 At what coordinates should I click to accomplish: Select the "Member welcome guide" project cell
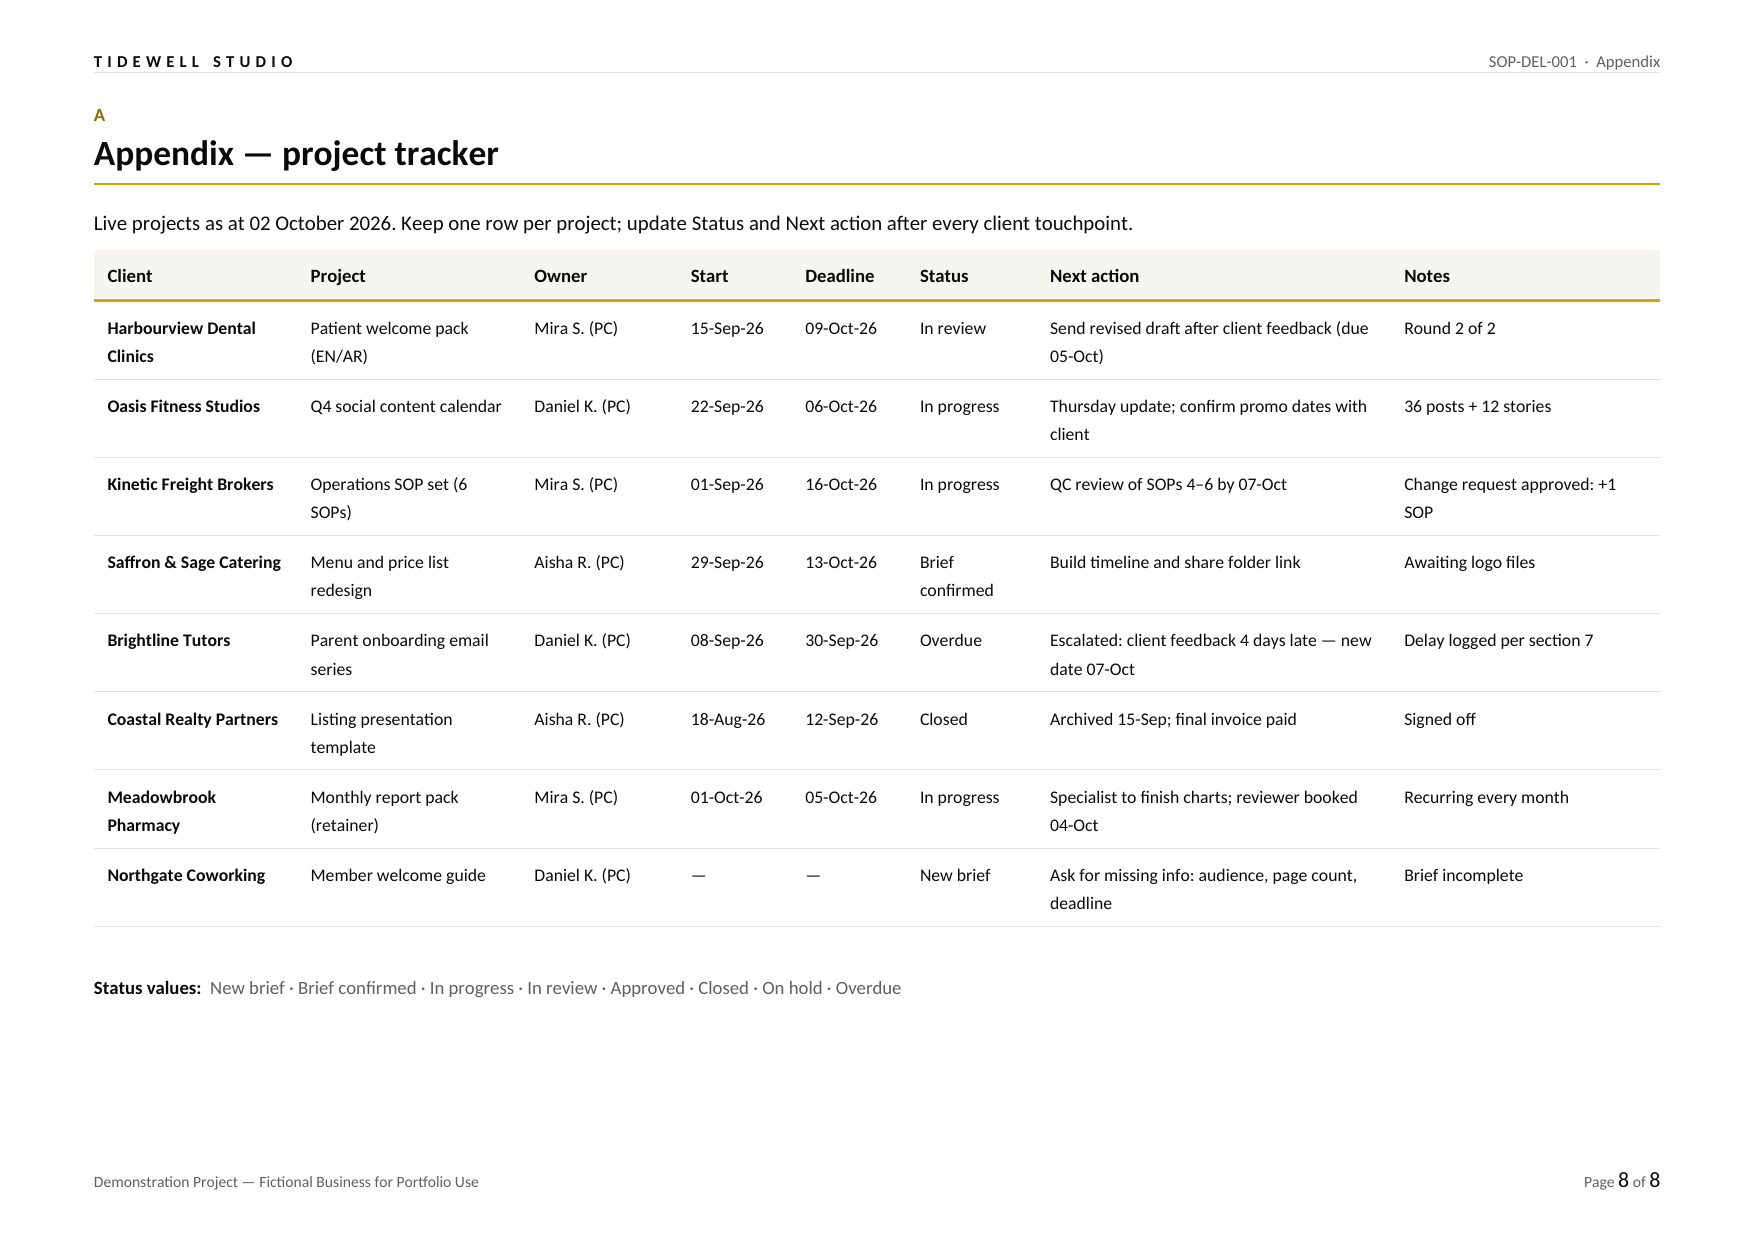pos(398,875)
